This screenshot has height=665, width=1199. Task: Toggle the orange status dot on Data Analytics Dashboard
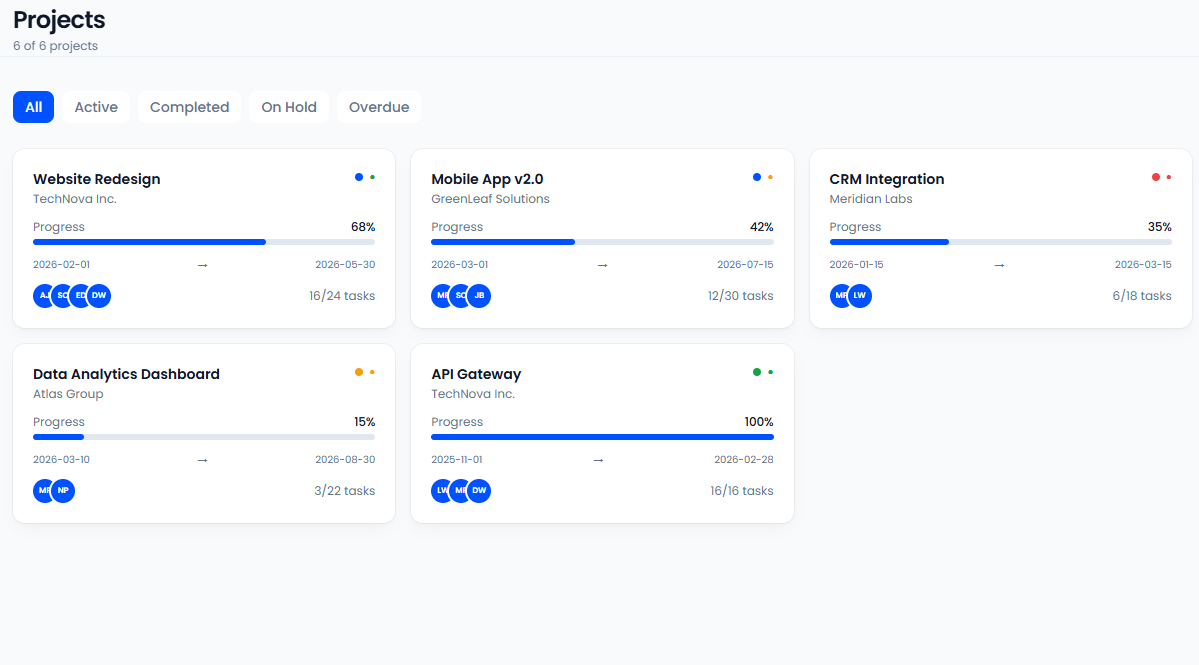359,372
